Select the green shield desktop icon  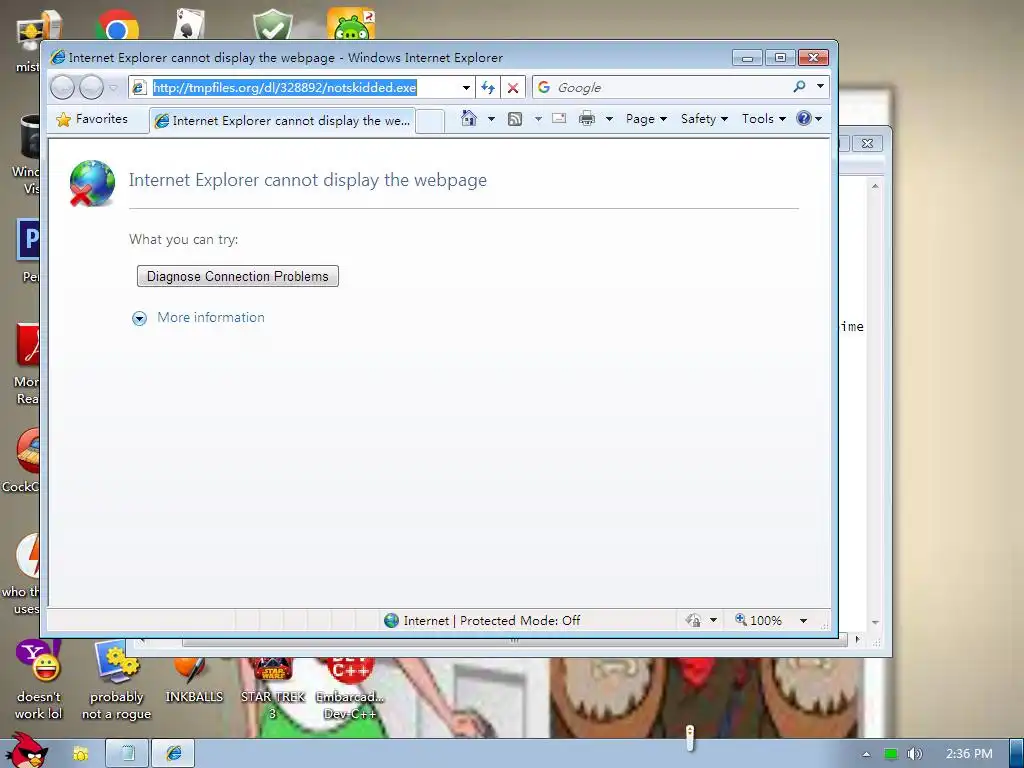coord(273,25)
